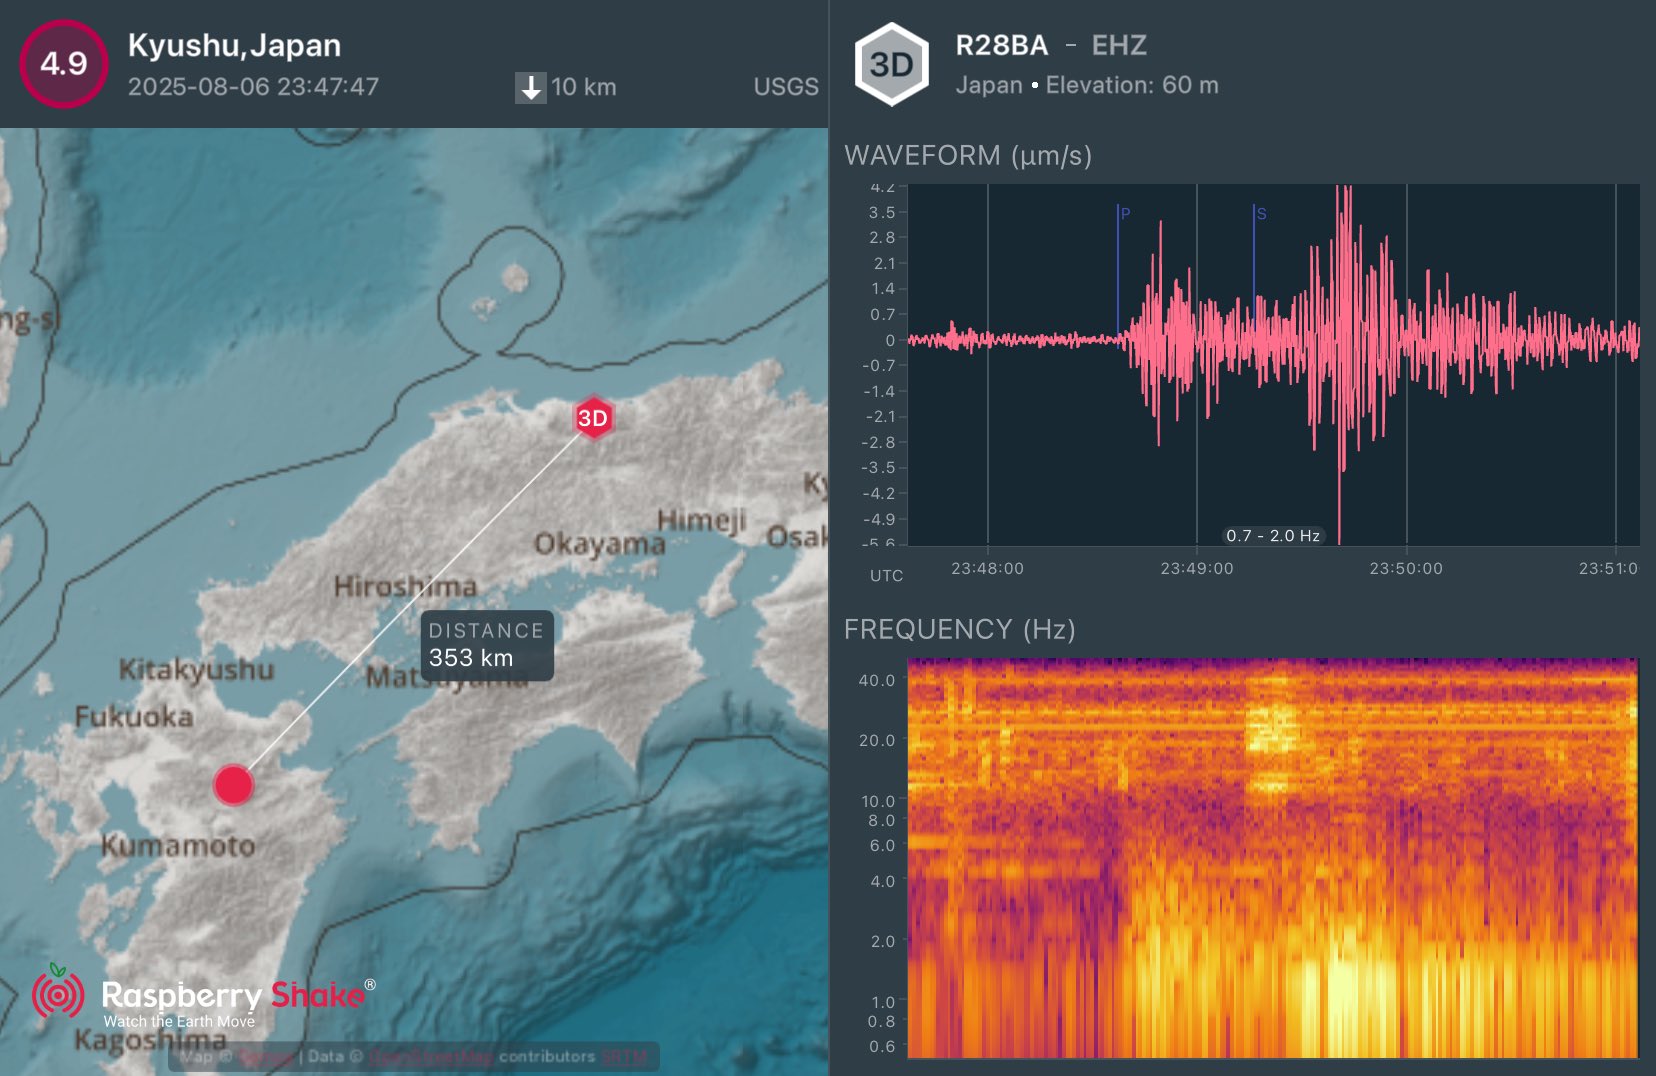
Task: Click the Raspberry Shake logo
Action: (204, 995)
